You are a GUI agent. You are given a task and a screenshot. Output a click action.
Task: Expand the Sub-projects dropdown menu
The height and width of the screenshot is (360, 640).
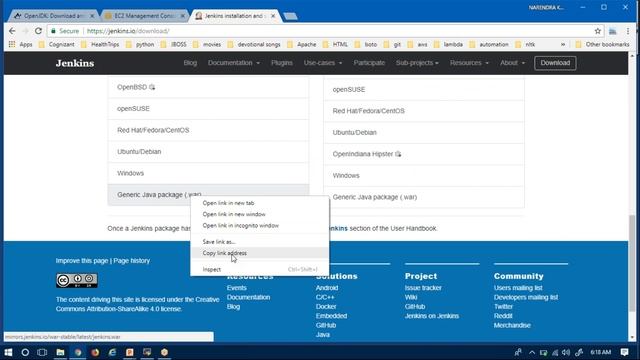(417, 63)
